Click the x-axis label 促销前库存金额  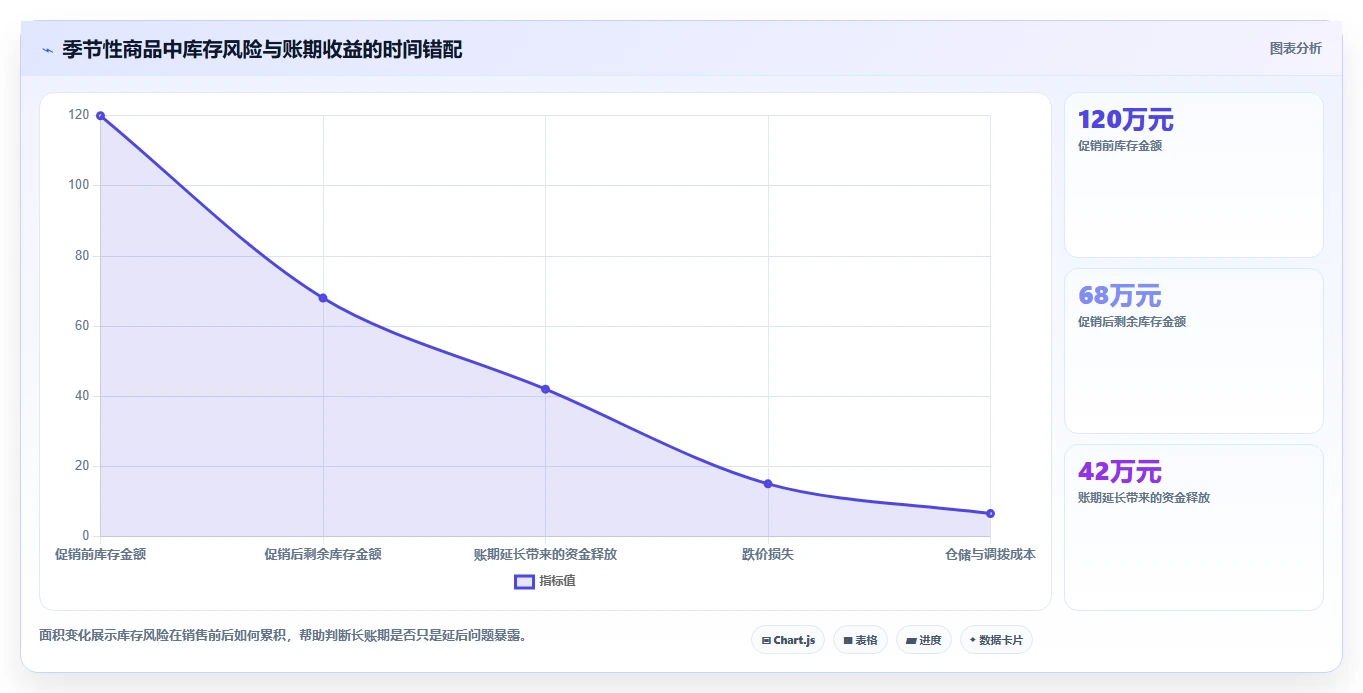[100, 554]
